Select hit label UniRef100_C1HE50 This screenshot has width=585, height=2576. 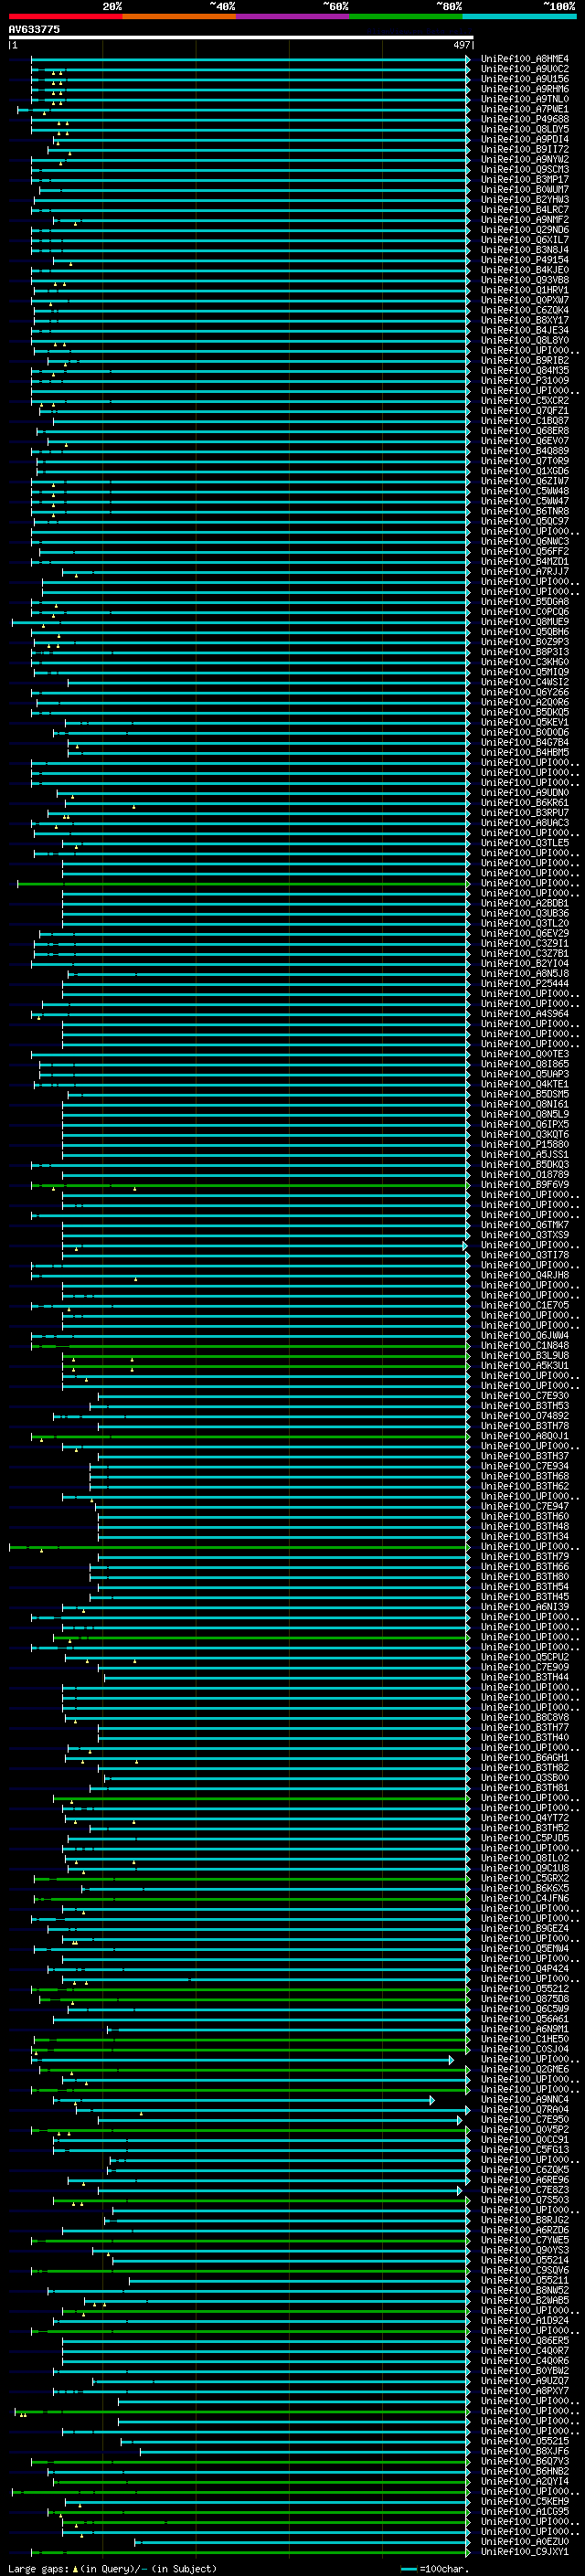[x=525, y=2039]
